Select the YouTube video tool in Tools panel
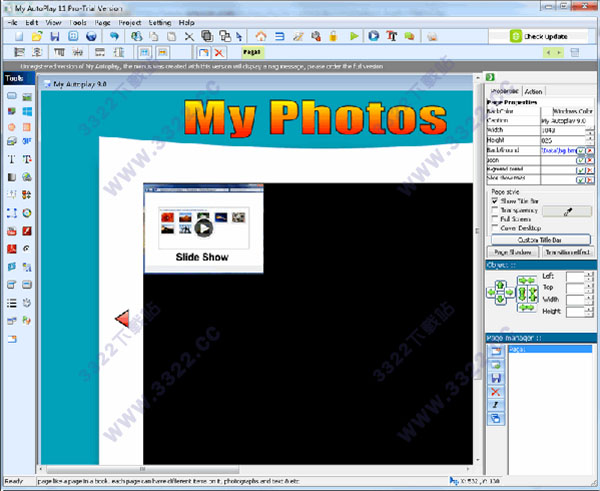 (12, 231)
